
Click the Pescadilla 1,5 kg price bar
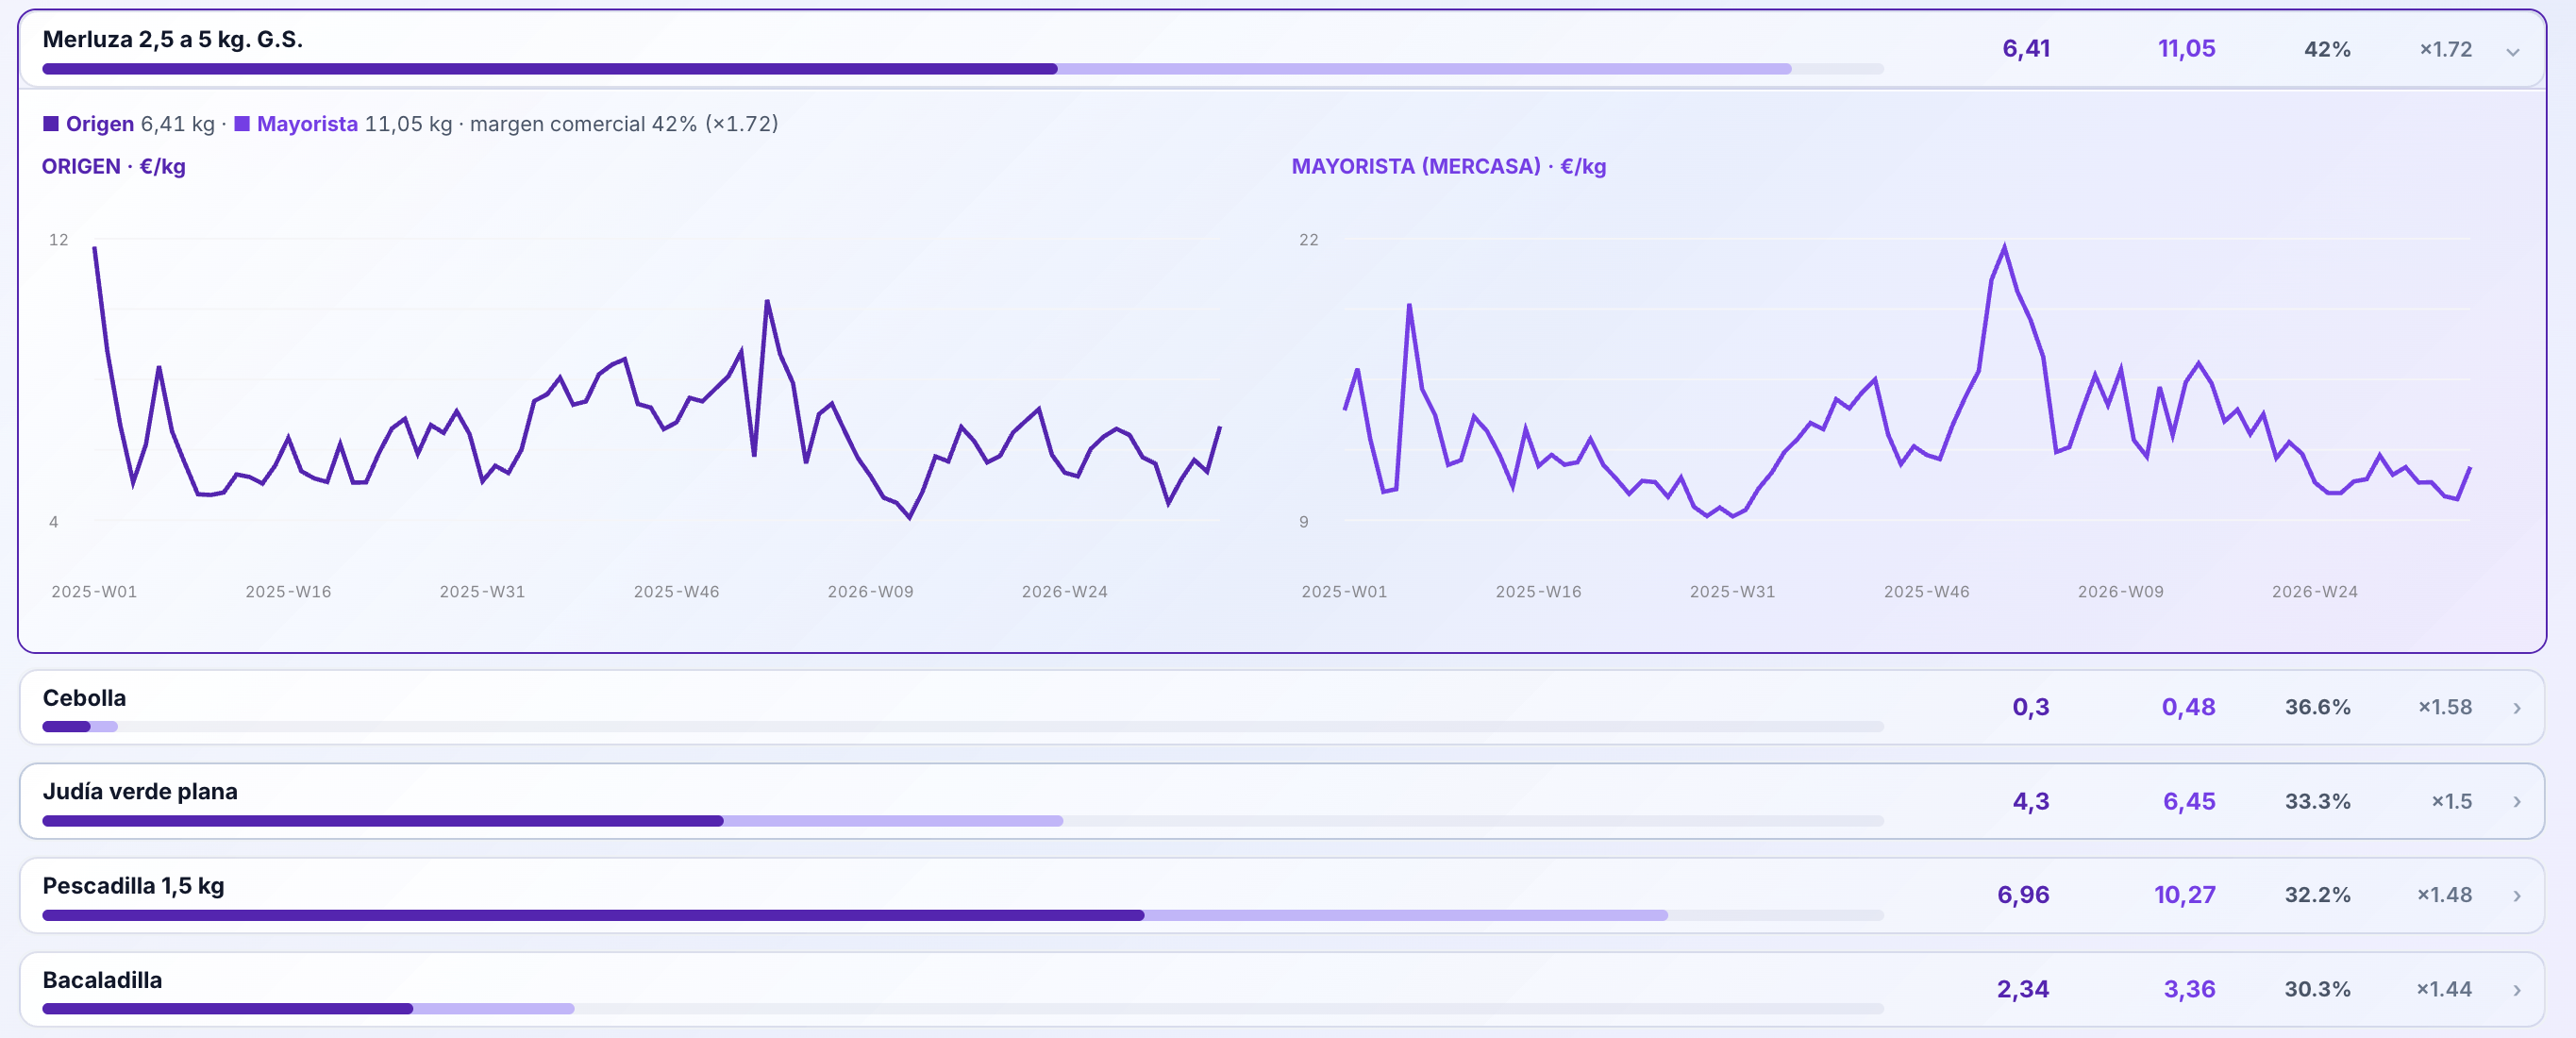(x=963, y=915)
